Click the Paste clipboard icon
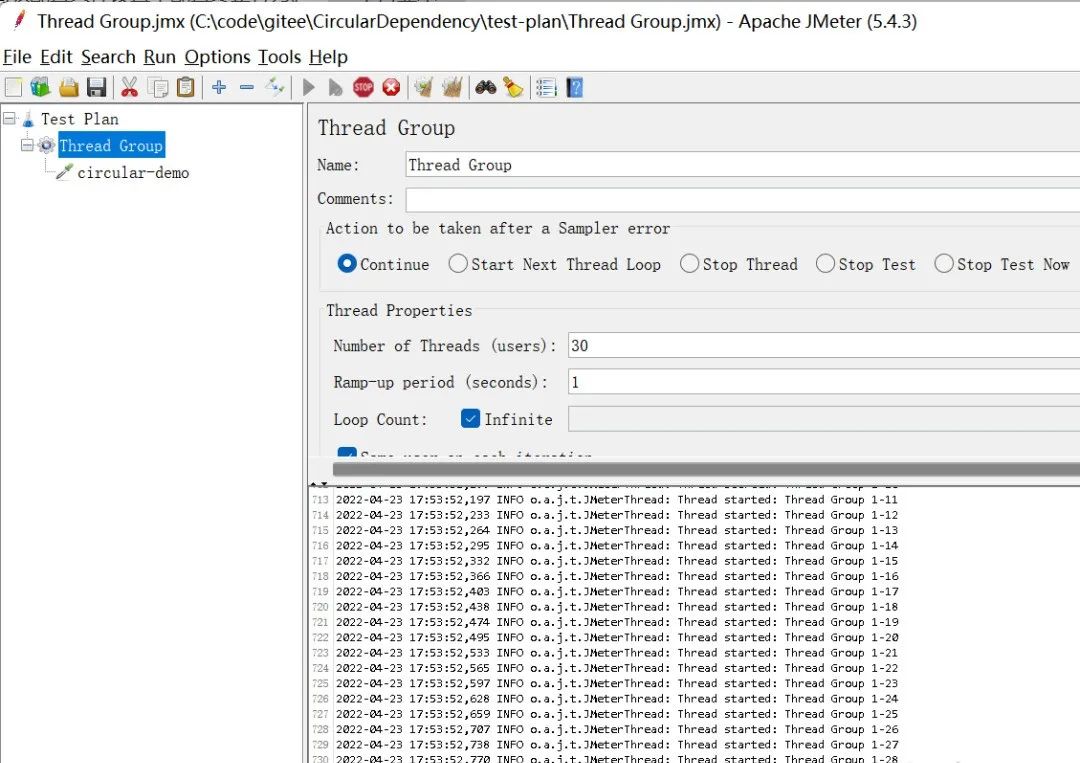The image size is (1080, 763). [186, 87]
